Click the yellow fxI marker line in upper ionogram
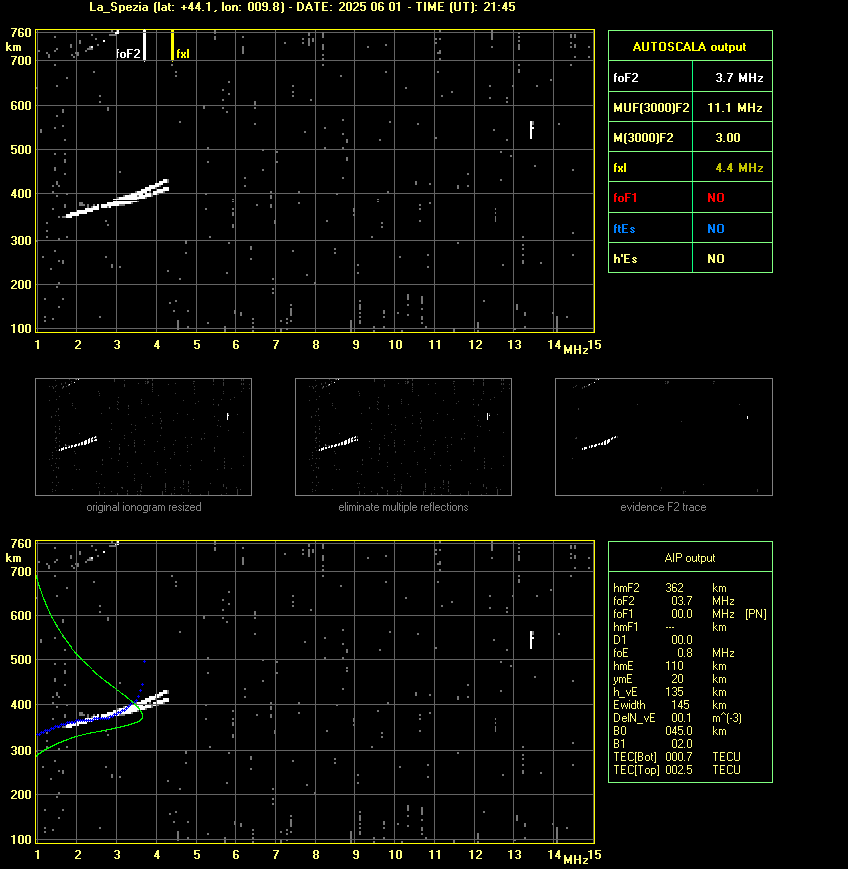This screenshot has height=869, width=848. click(172, 45)
